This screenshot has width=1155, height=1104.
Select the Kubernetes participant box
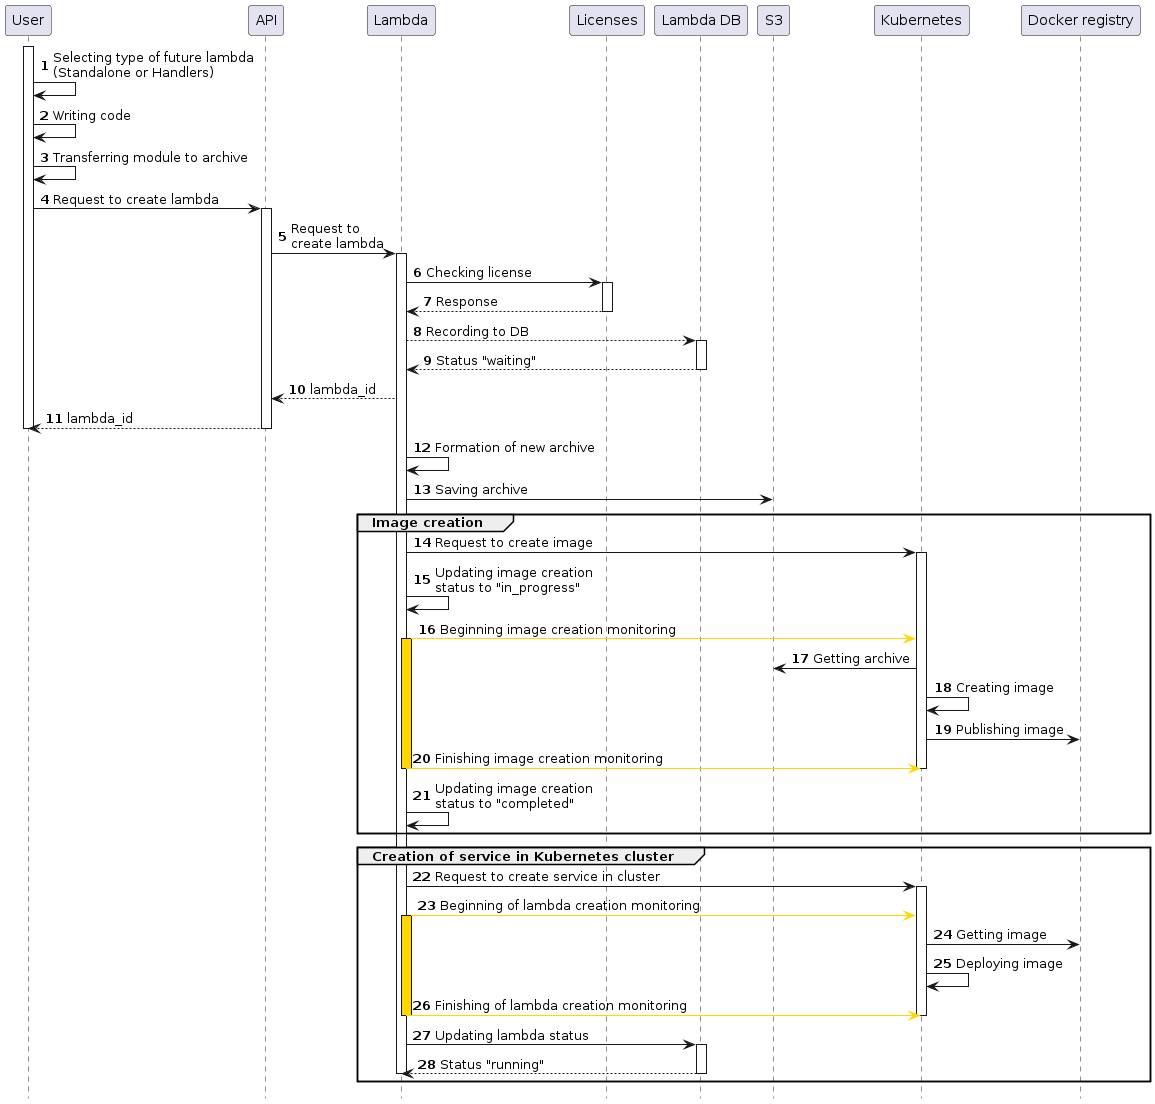point(921,20)
